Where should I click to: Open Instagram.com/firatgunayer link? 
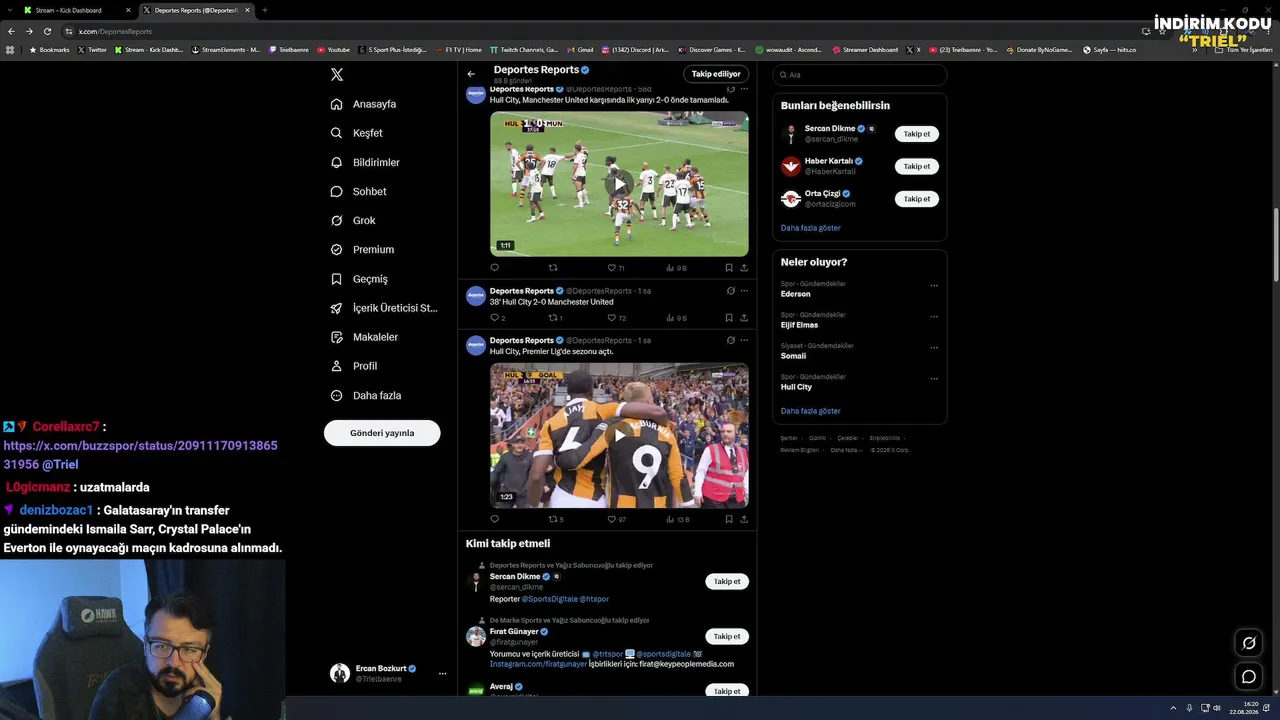point(538,664)
